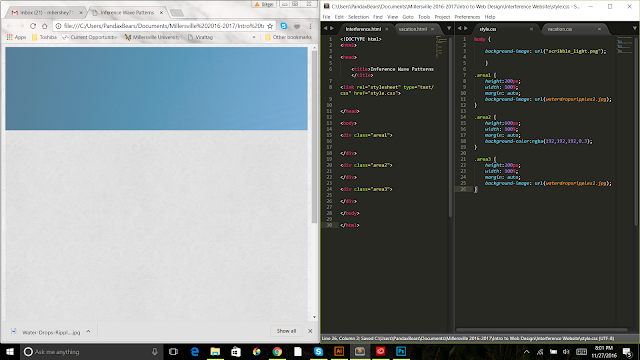This screenshot has width=640, height=360.
Task: Open the Viraltag bookmark
Action: click(x=200, y=37)
